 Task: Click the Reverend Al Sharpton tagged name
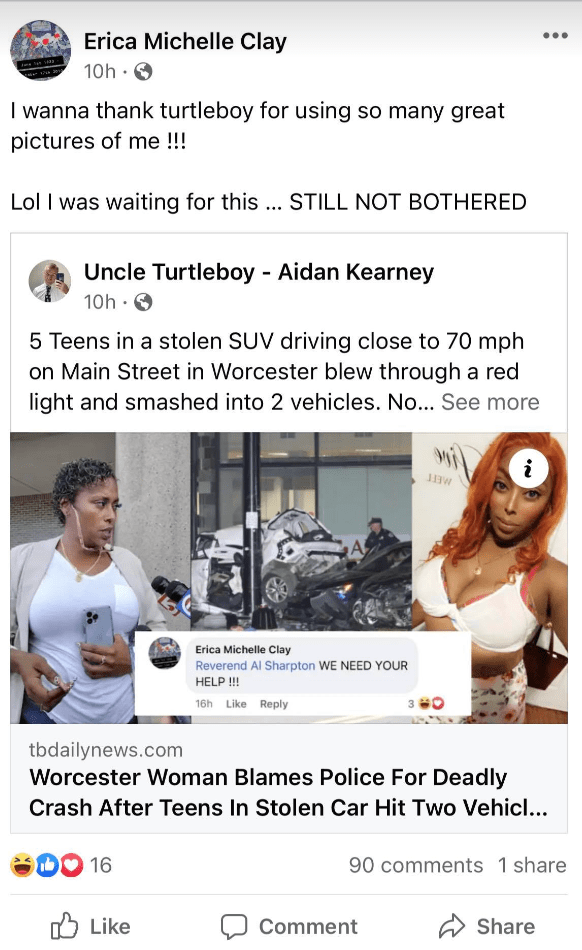coord(255,665)
